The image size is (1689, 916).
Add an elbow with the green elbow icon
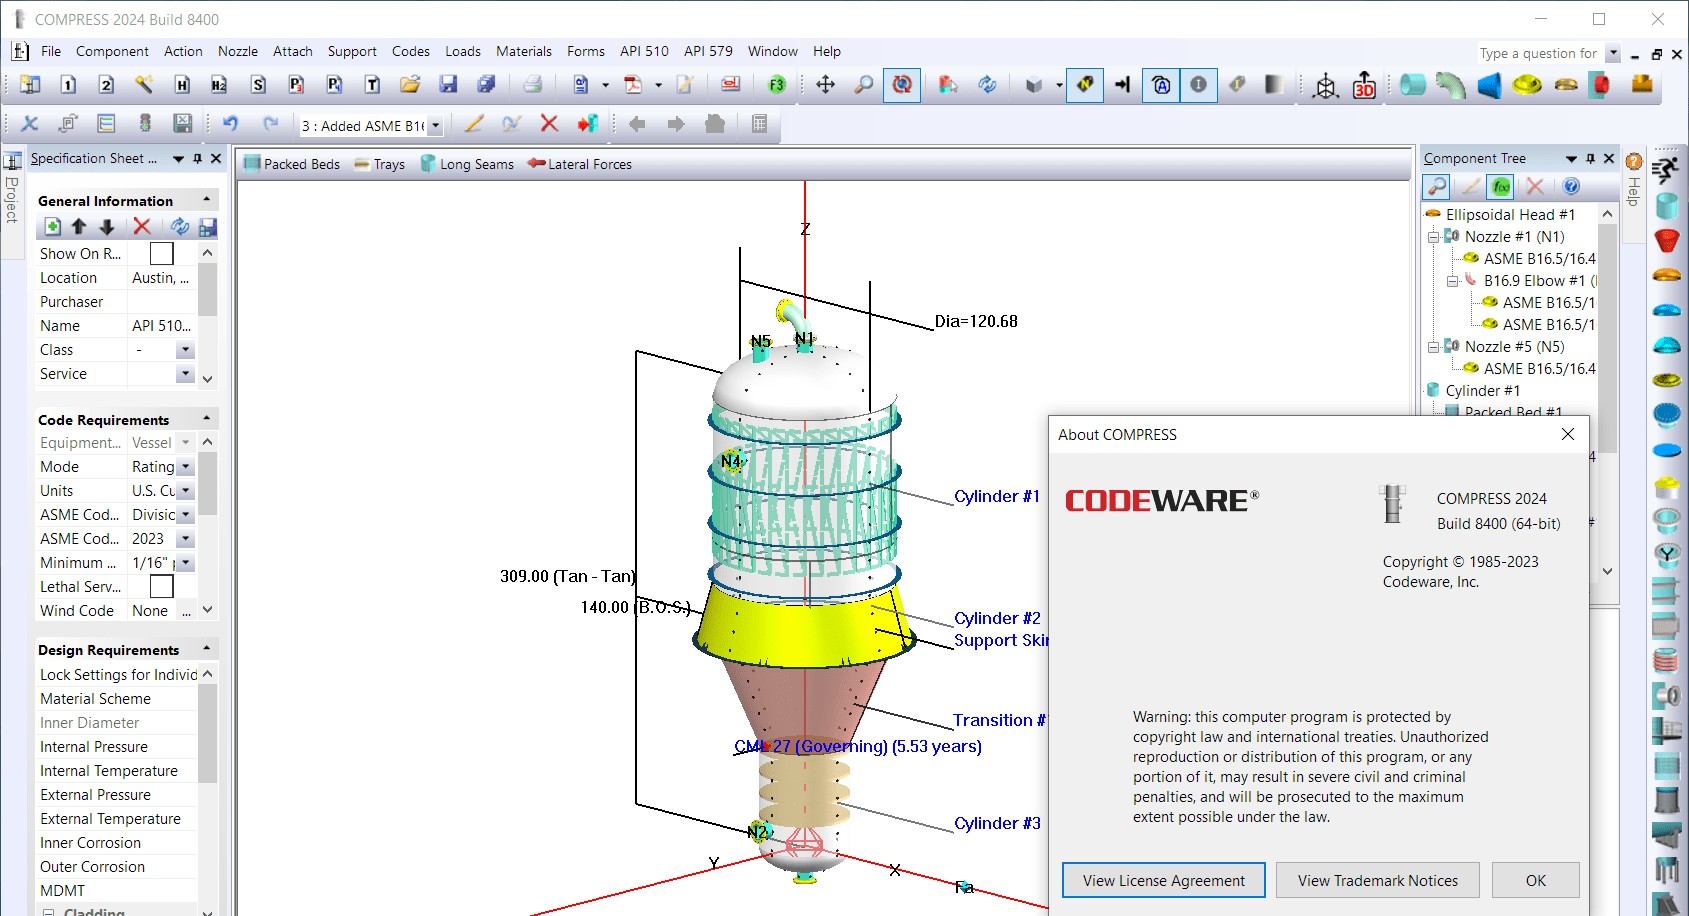click(x=1450, y=85)
